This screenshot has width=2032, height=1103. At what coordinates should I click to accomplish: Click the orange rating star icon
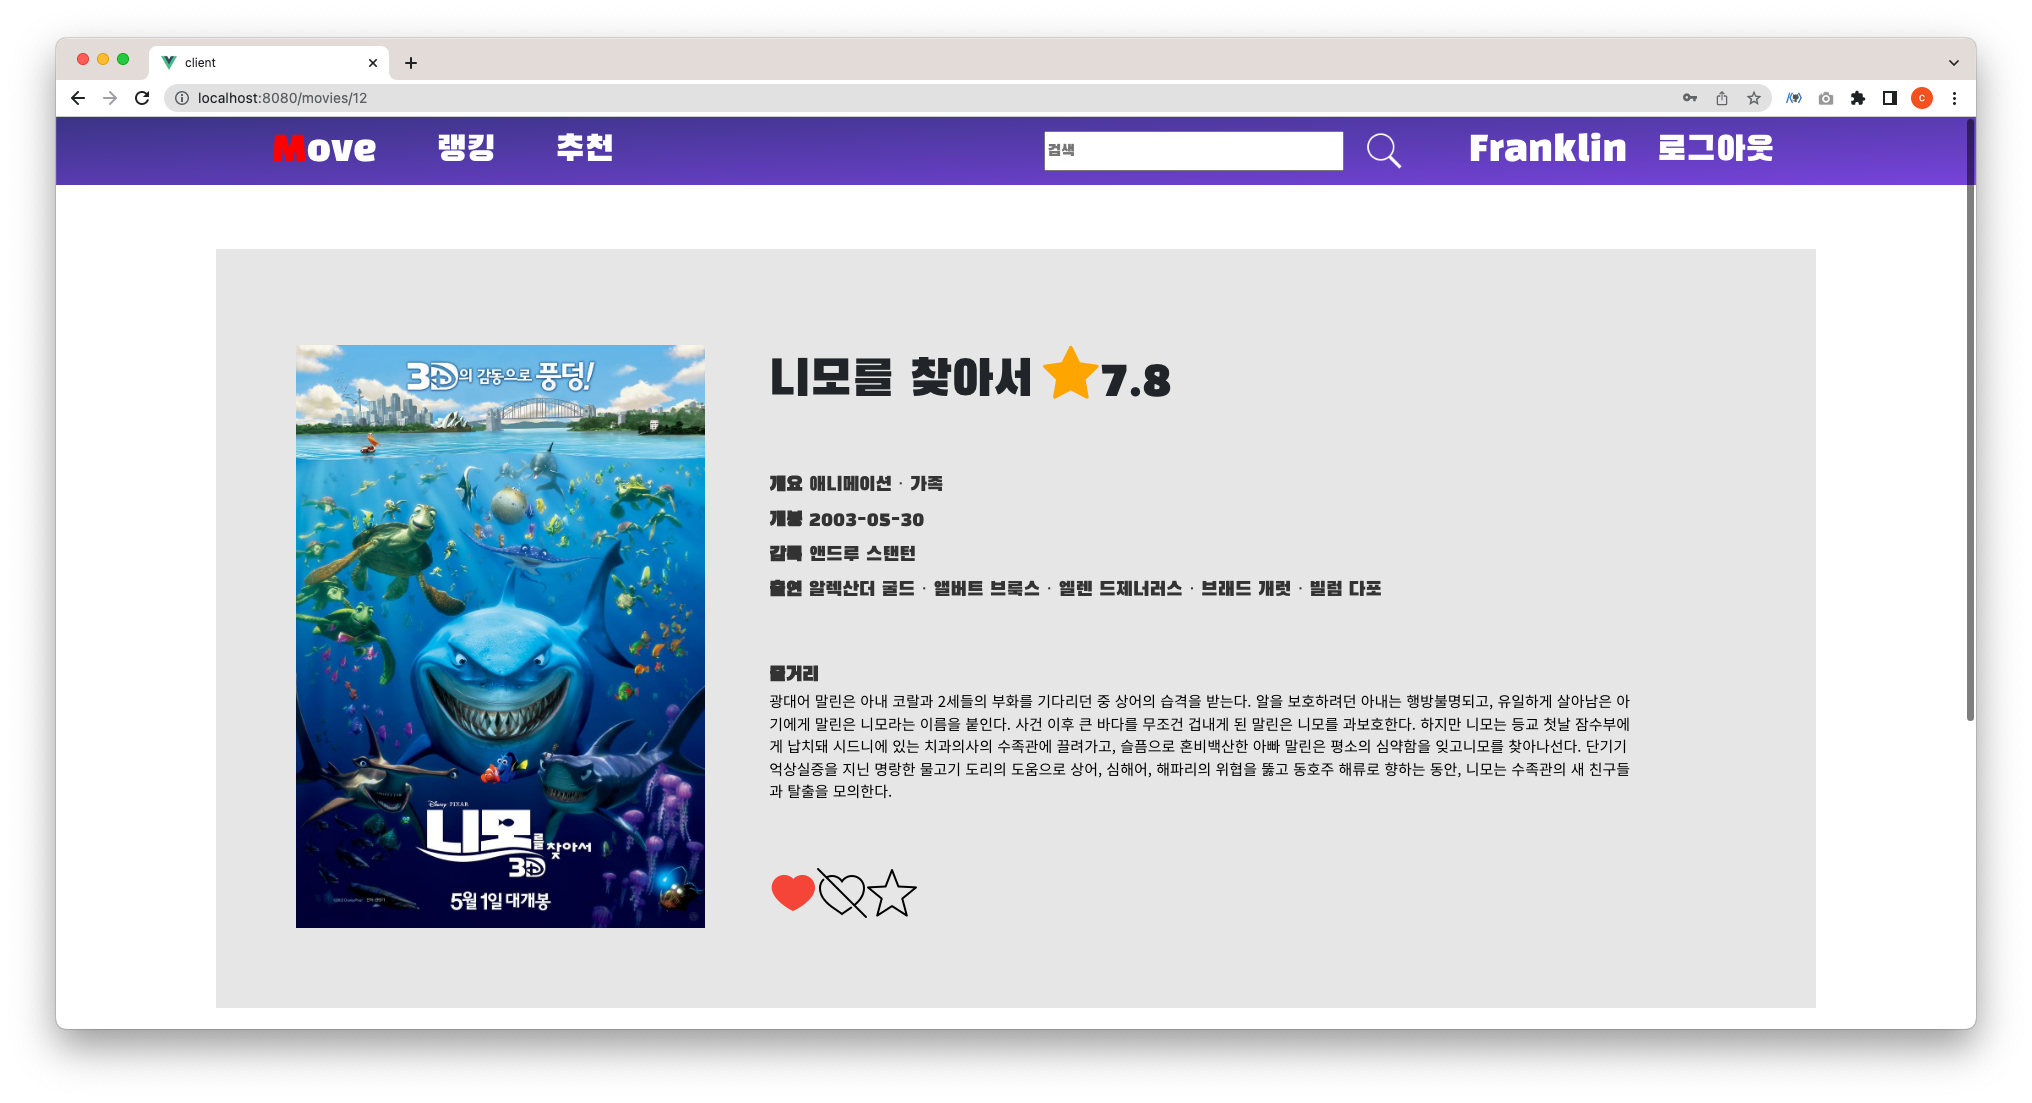tap(1070, 375)
